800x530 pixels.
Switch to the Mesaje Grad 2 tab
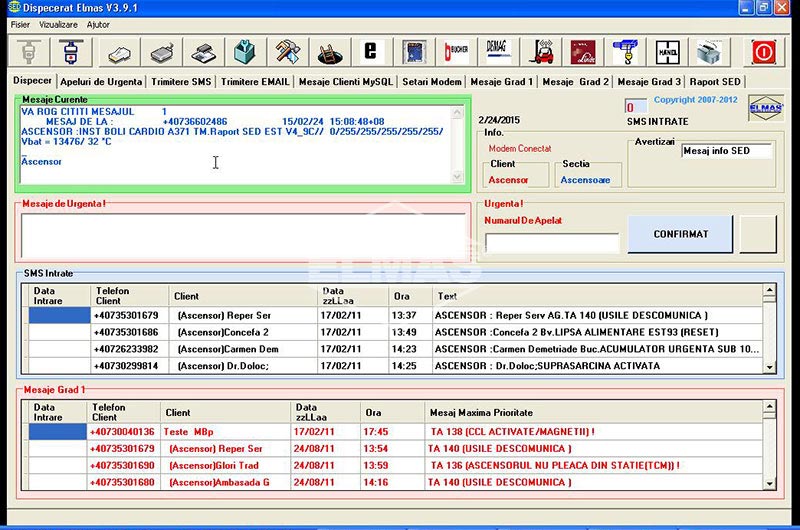click(576, 82)
